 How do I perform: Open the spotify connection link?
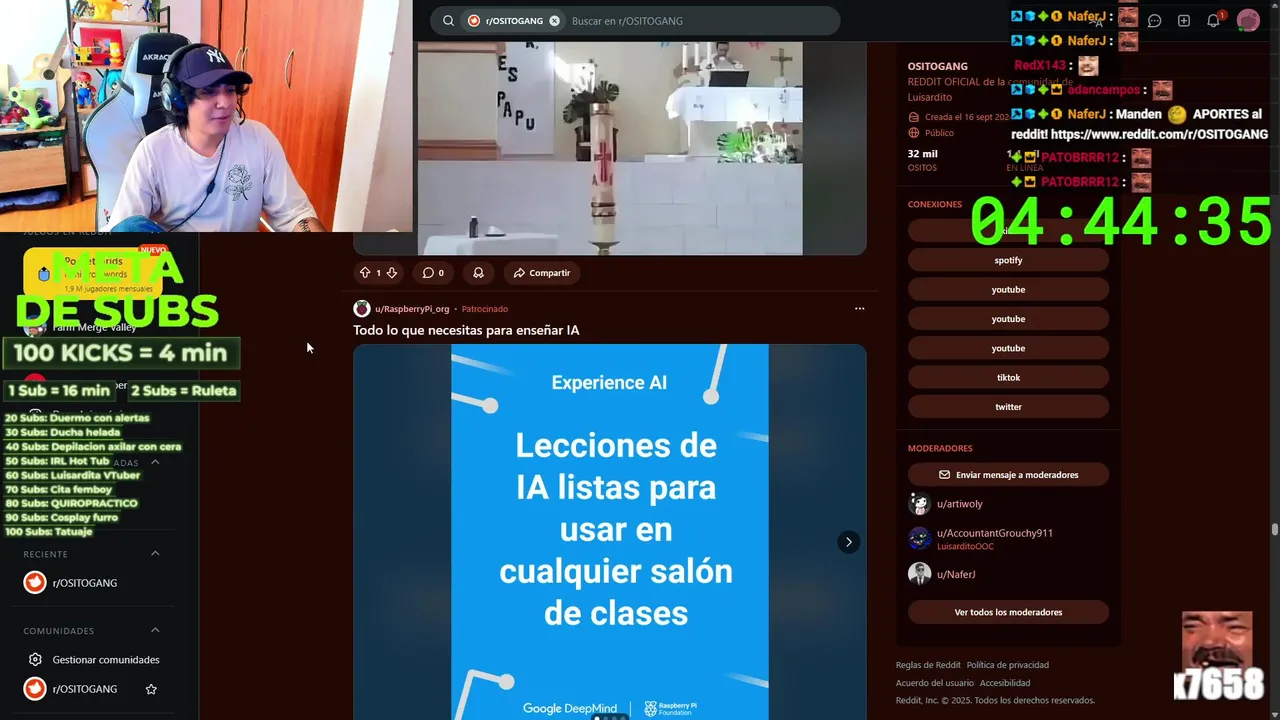pyautogui.click(x=1008, y=260)
